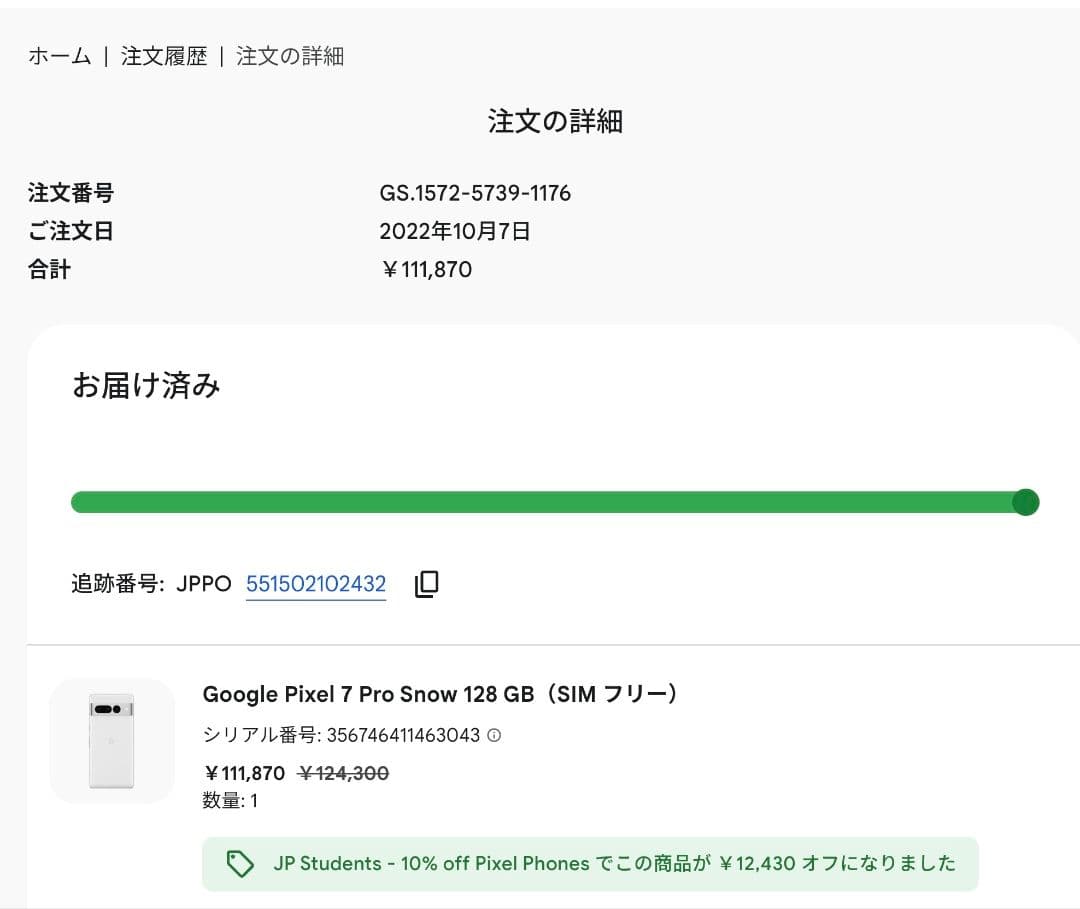Click the お届け済み status heading

pos(146,385)
